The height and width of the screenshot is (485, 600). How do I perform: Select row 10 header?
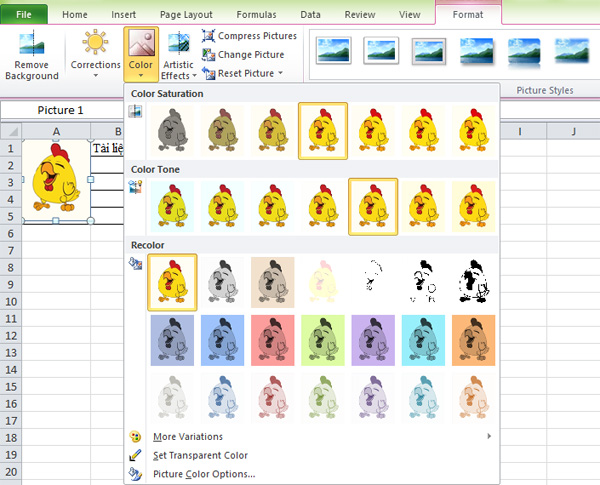click(11, 302)
